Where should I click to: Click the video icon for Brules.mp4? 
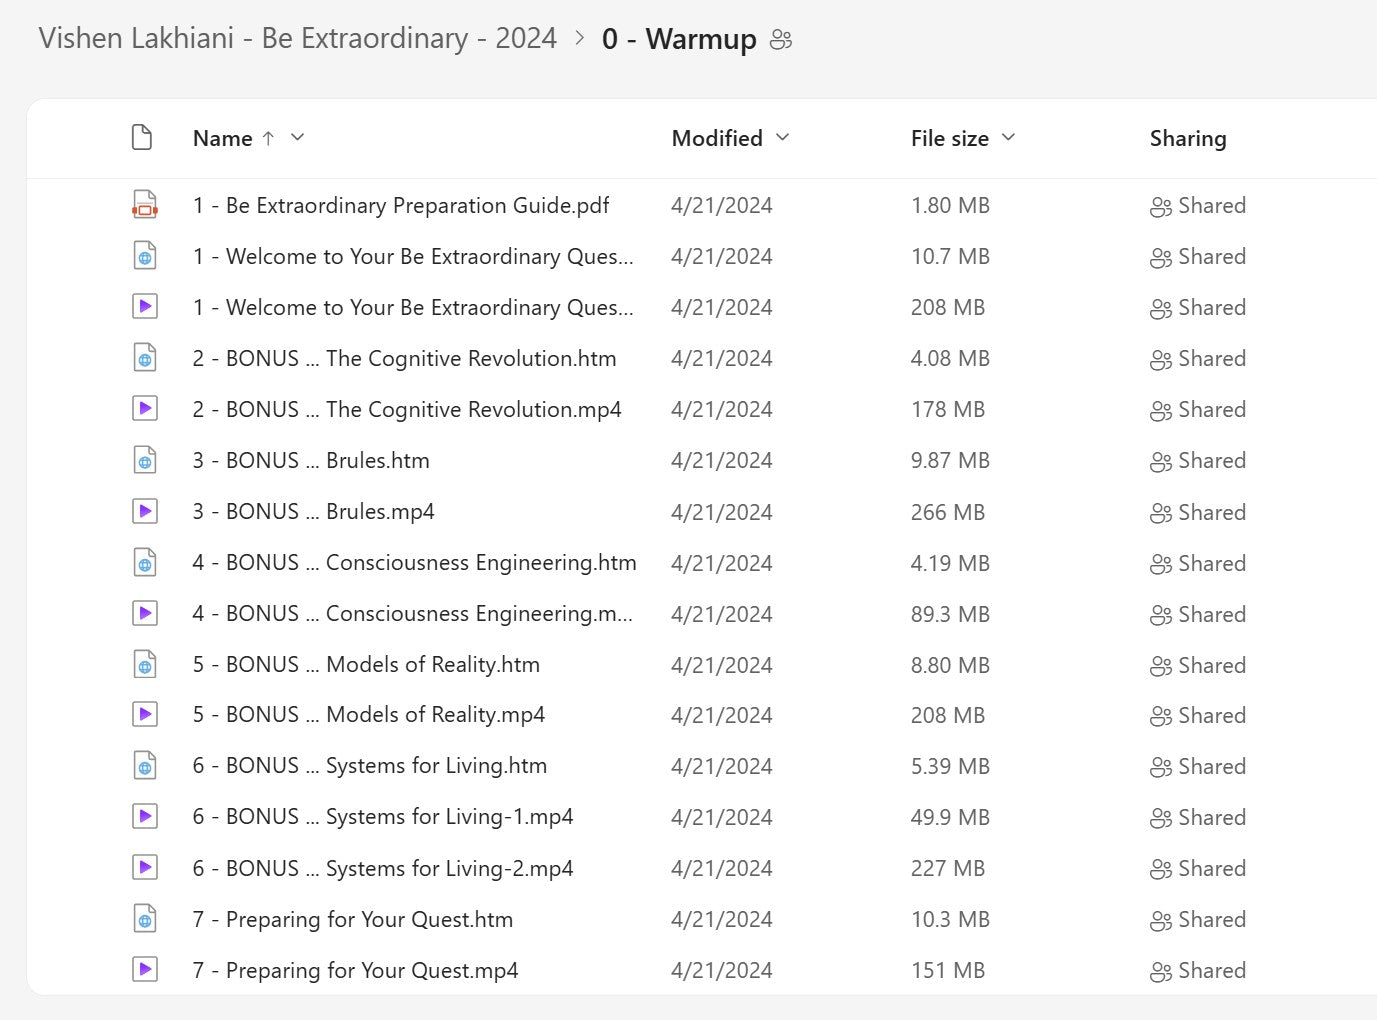point(145,511)
